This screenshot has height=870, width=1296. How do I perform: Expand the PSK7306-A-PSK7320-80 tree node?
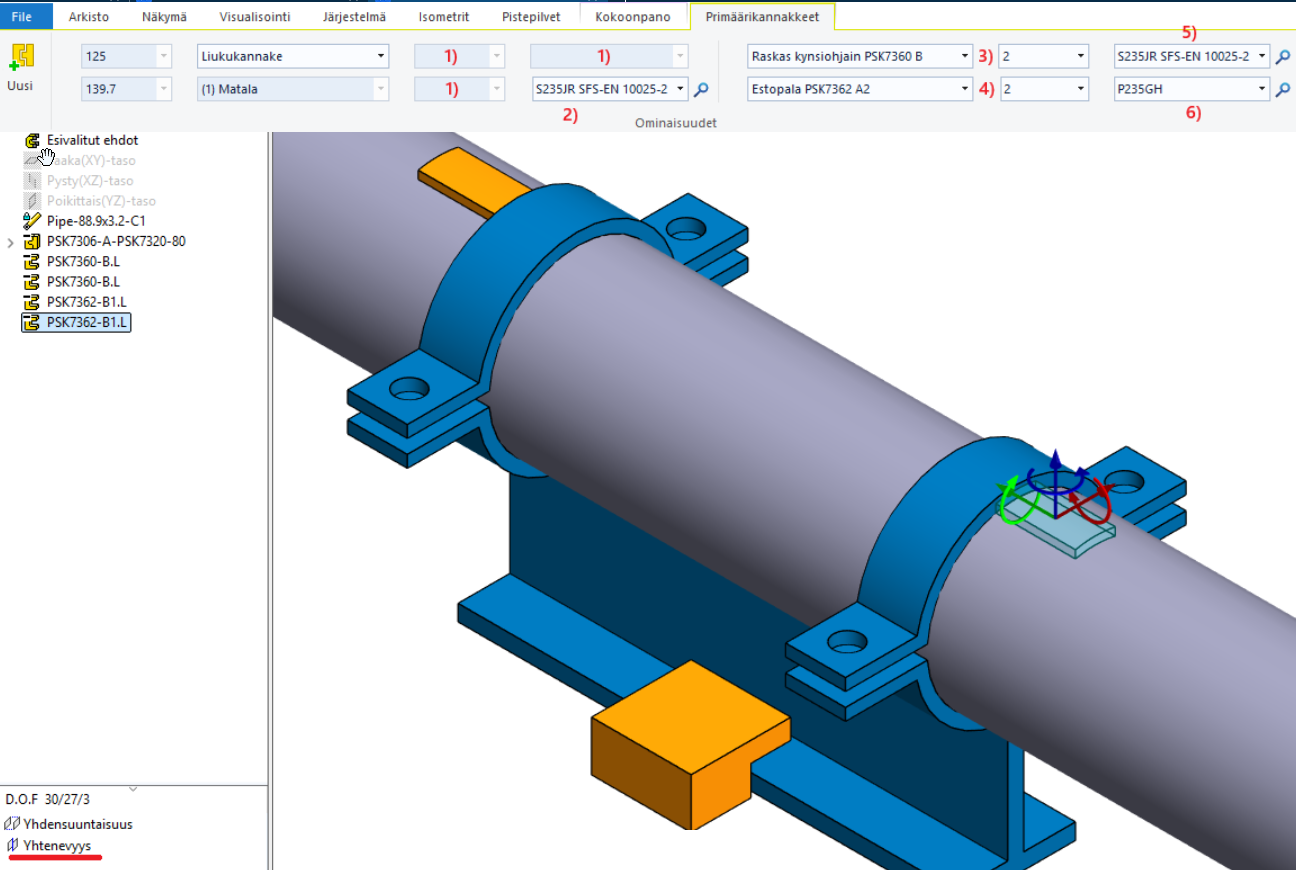[11, 242]
